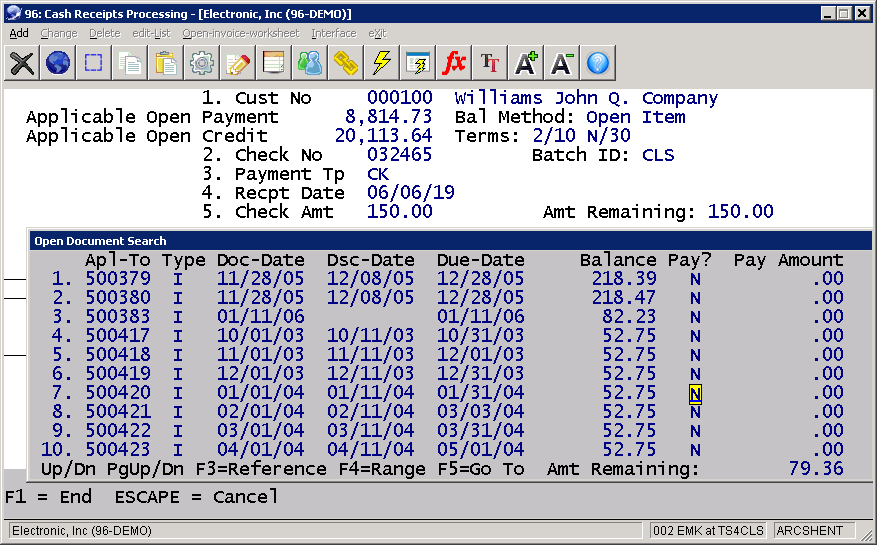Click the Apl-To column header
The height and width of the screenshot is (545, 877).
[x=118, y=260]
